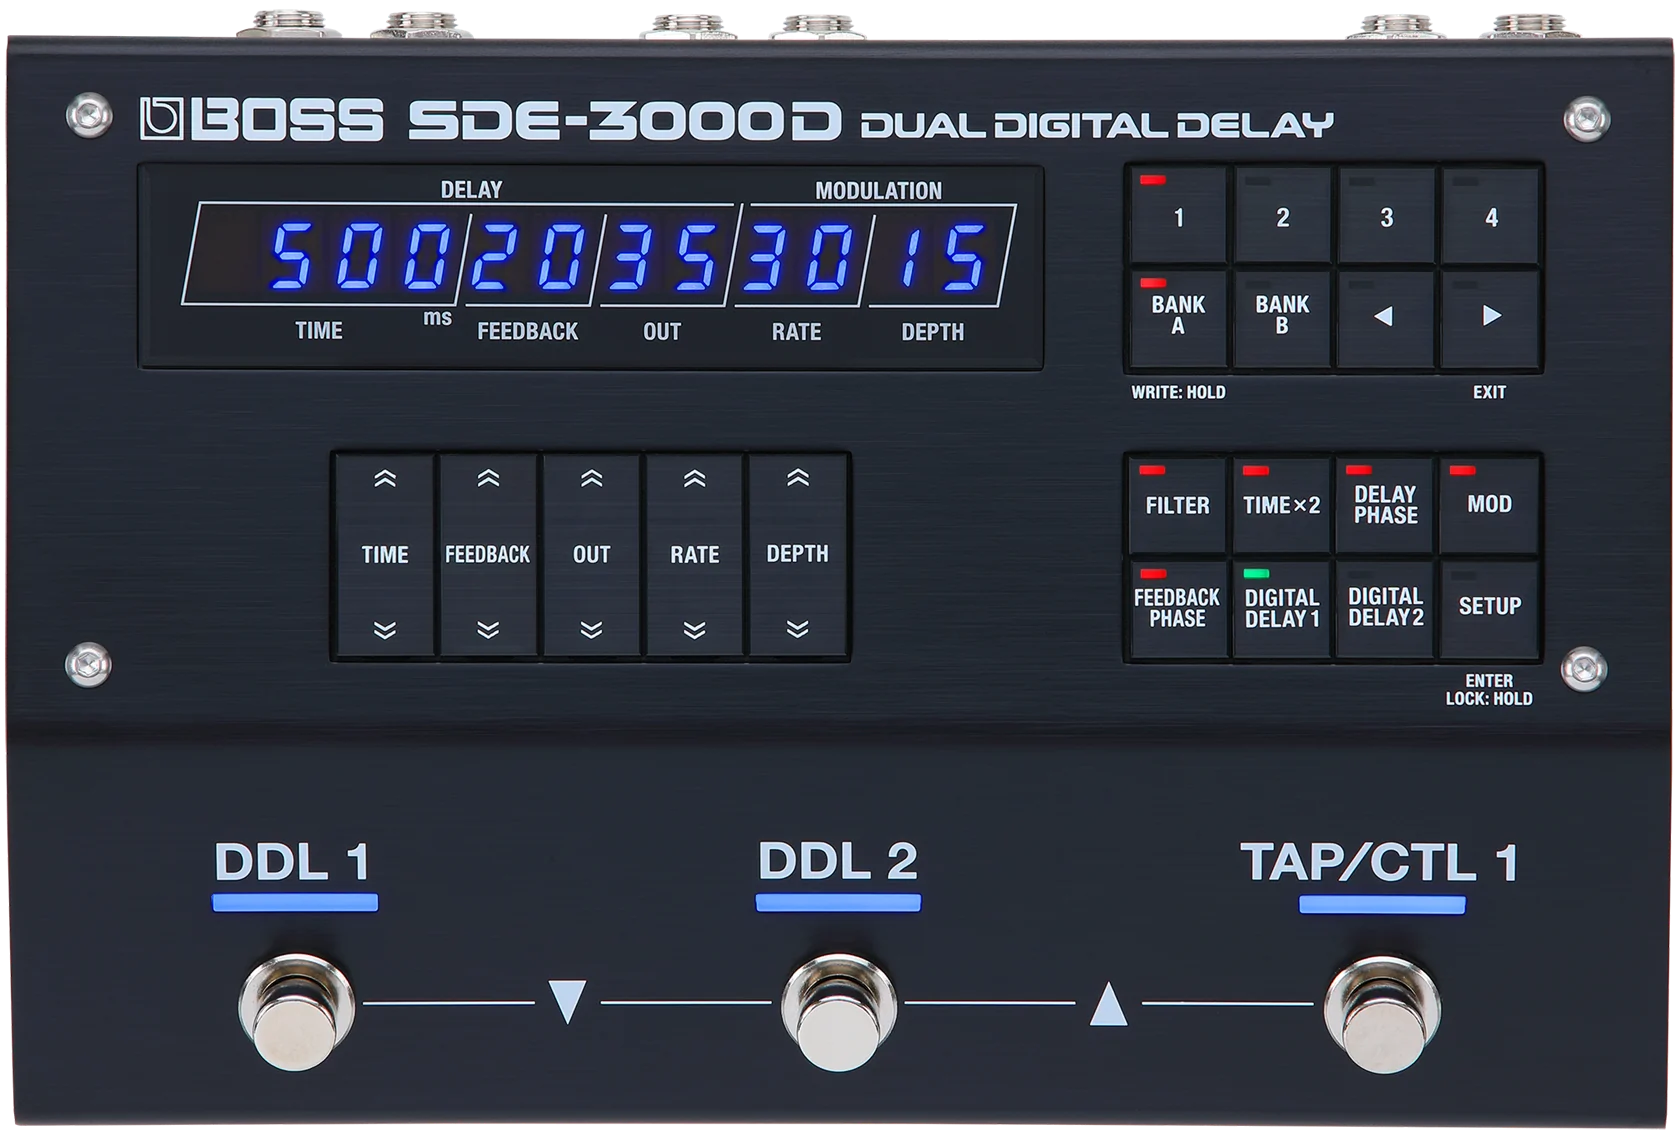Viewport: 1680px width, 1135px height.
Task: Stomp the DDL 2 footswitch
Action: (839, 1012)
